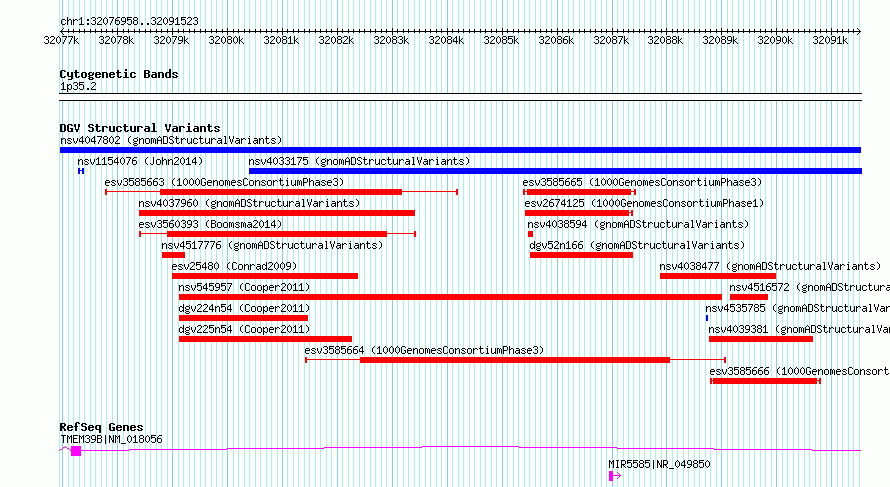The height and width of the screenshot is (487, 890).
Task: Open the nsv4517776 gnomAD label
Action: coord(272,245)
